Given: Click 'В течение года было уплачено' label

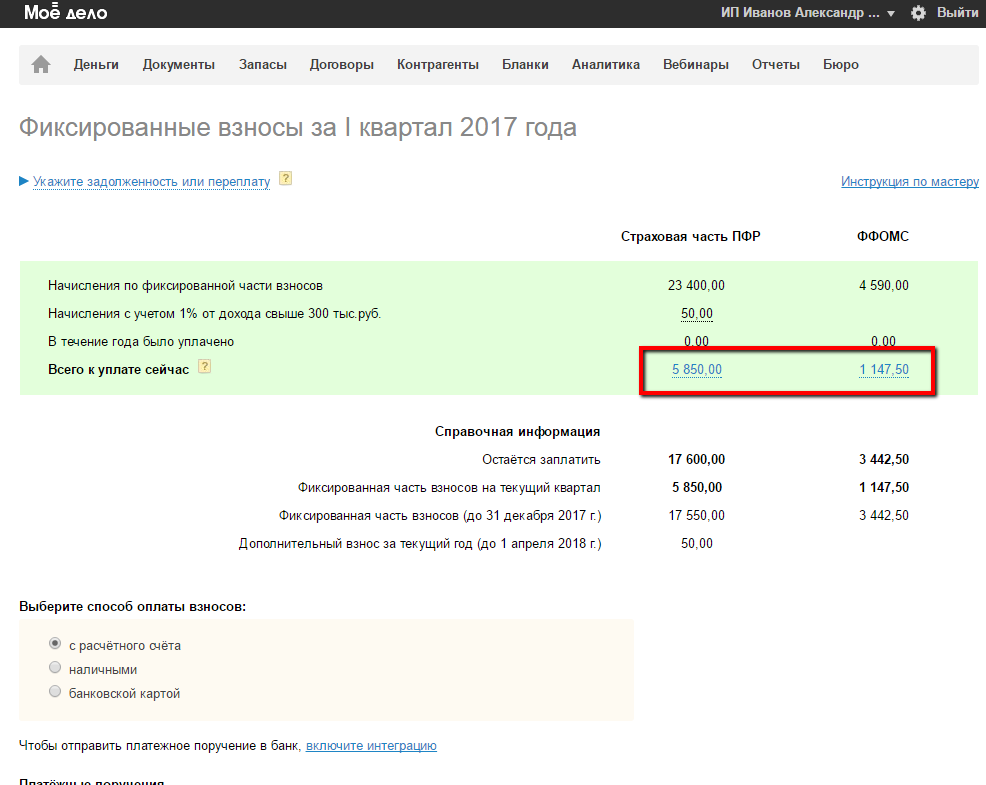Looking at the screenshot, I should click(x=141, y=342).
